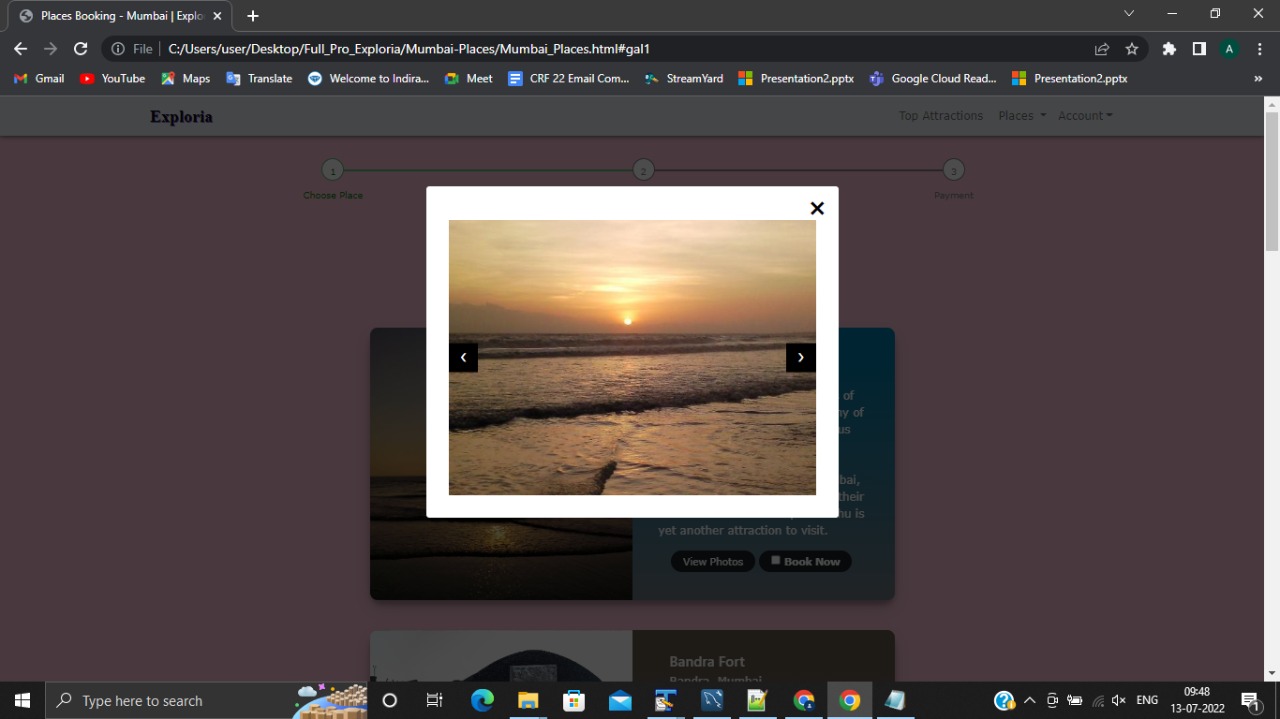Screen dimensions: 1280x719
Task: Go forward in browser history
Action: 50,49
